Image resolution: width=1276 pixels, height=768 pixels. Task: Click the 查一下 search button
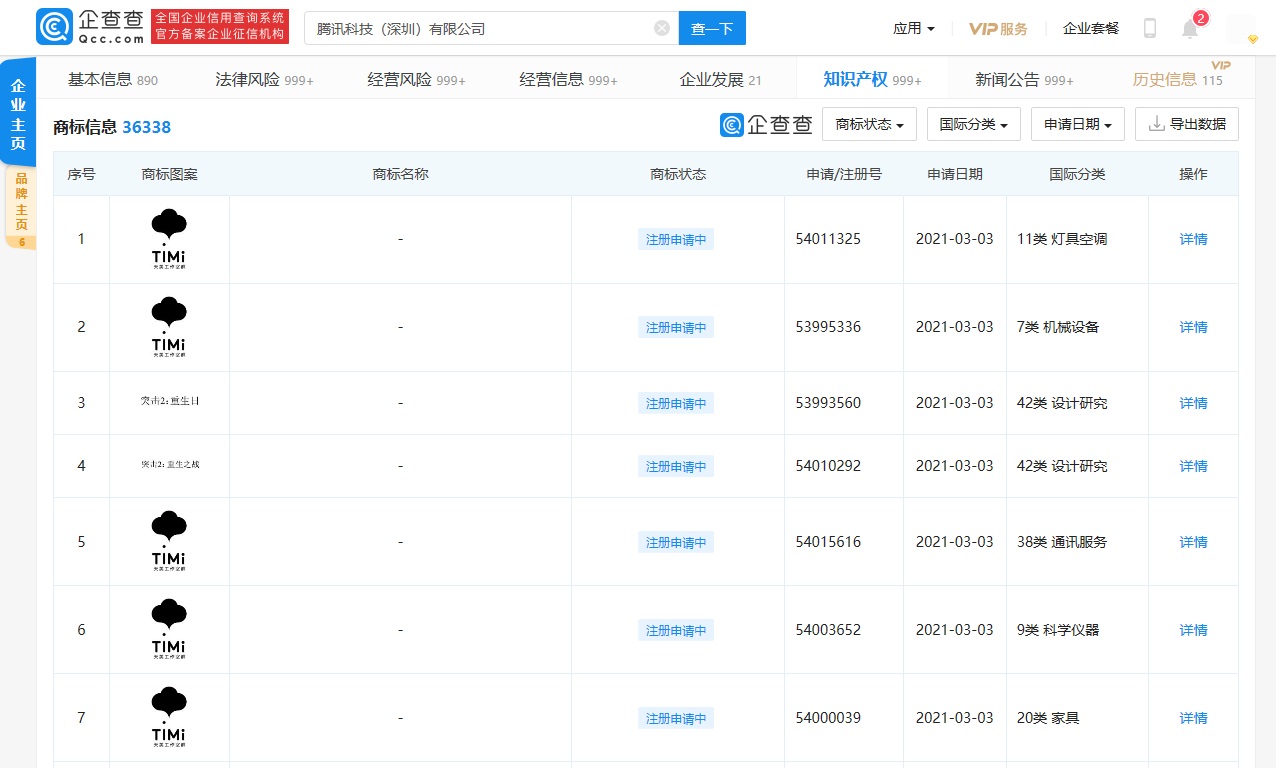coord(712,28)
